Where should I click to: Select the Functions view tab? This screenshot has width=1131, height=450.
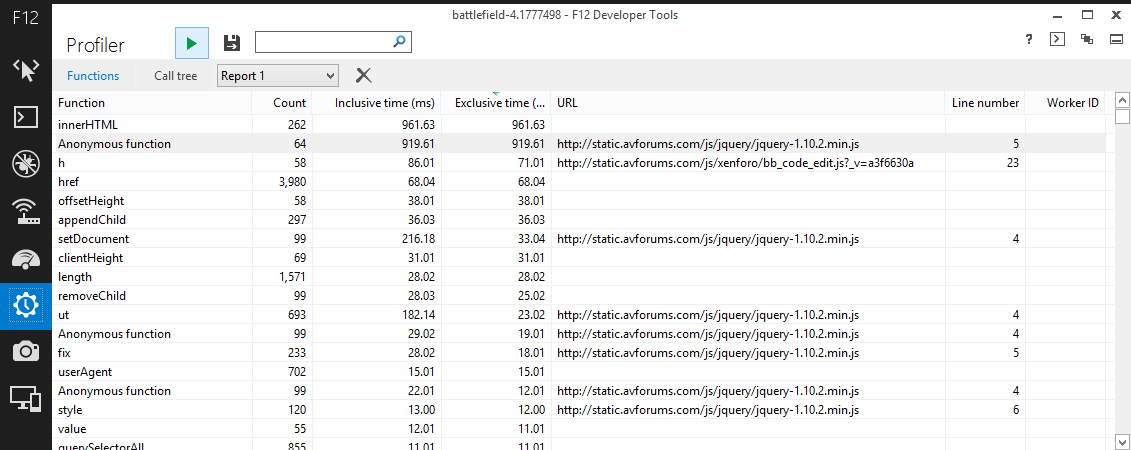click(93, 76)
